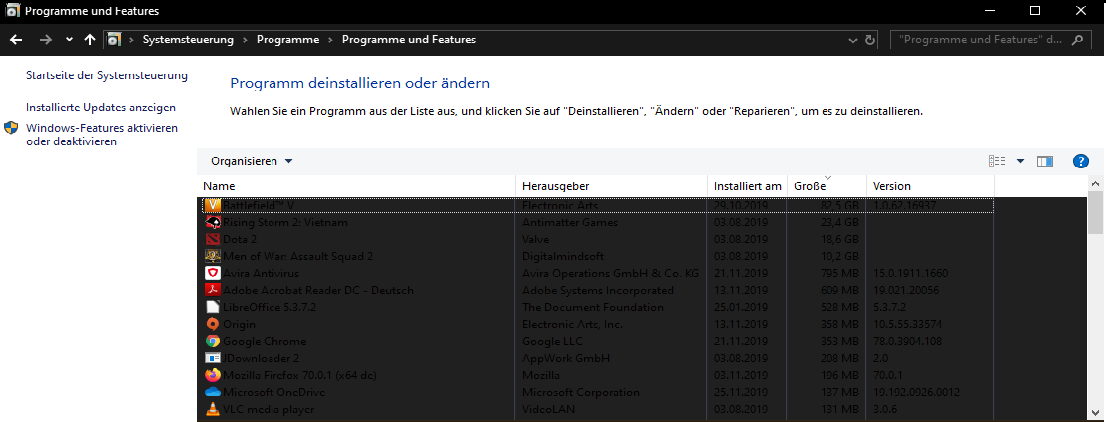Image resolution: width=1106 pixels, height=422 pixels.
Task: Click the Rising Storm 2: Vietnam icon
Action: click(212, 222)
